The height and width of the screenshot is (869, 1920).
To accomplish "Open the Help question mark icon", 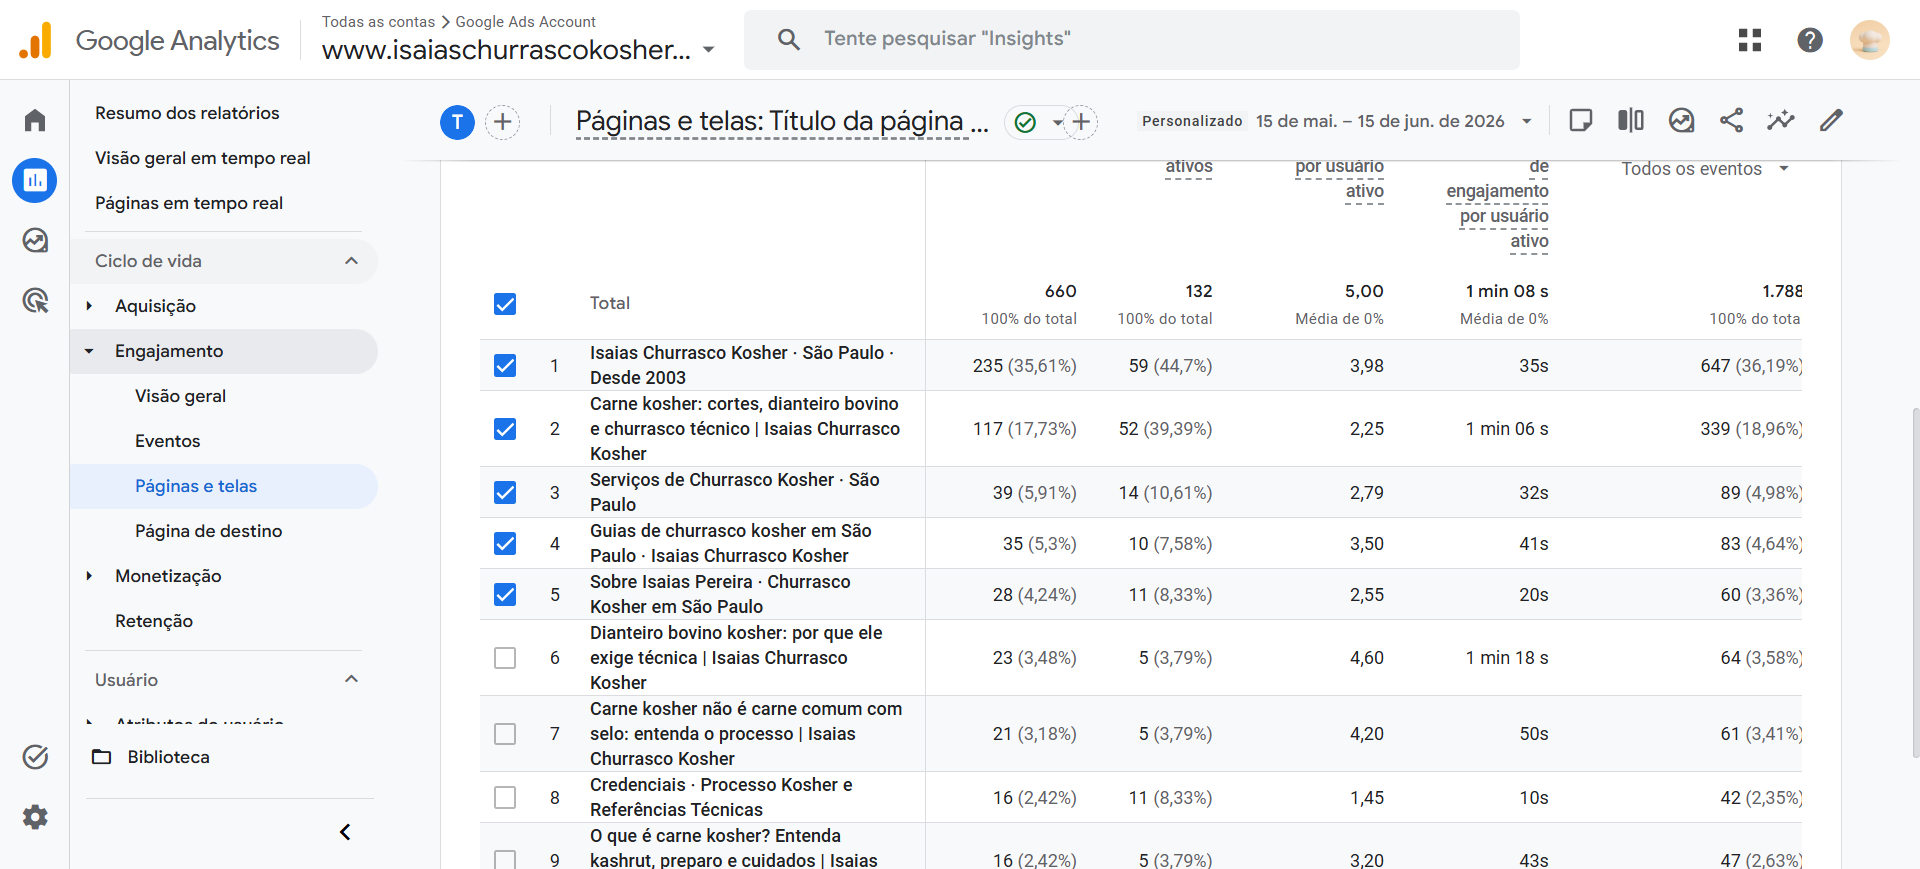I will click(1810, 40).
